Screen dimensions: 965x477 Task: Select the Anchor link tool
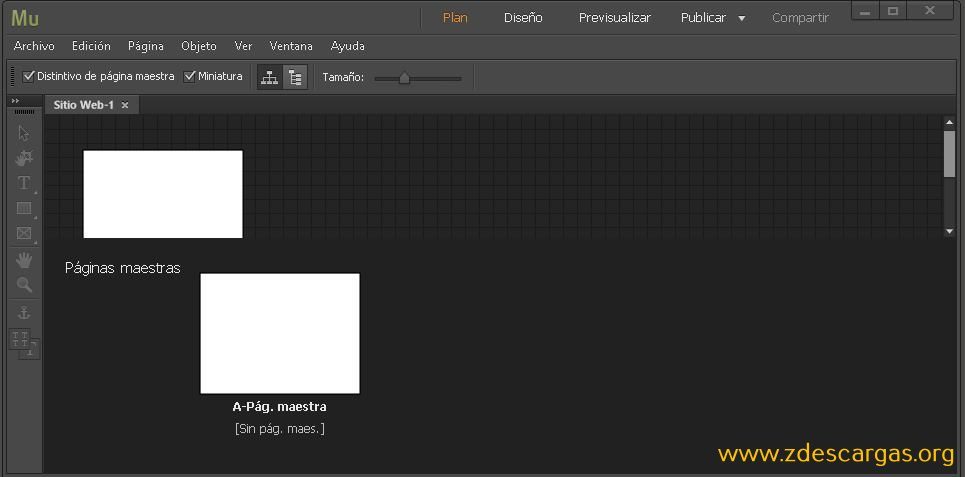coord(24,313)
